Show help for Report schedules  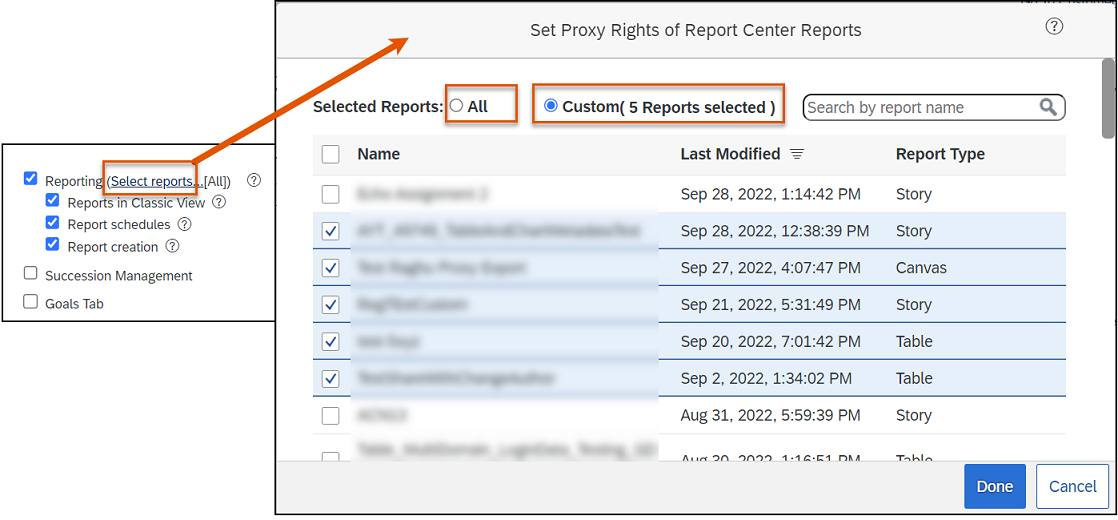click(x=184, y=224)
